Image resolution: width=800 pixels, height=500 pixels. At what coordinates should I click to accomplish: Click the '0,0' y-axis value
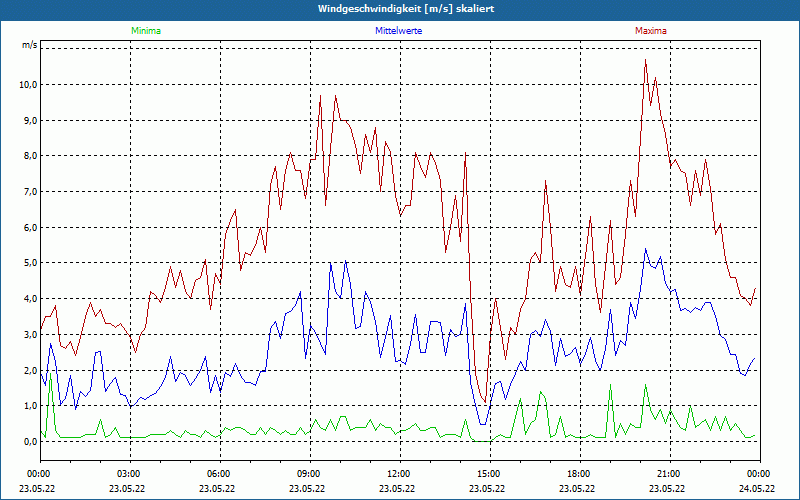pos(31,442)
